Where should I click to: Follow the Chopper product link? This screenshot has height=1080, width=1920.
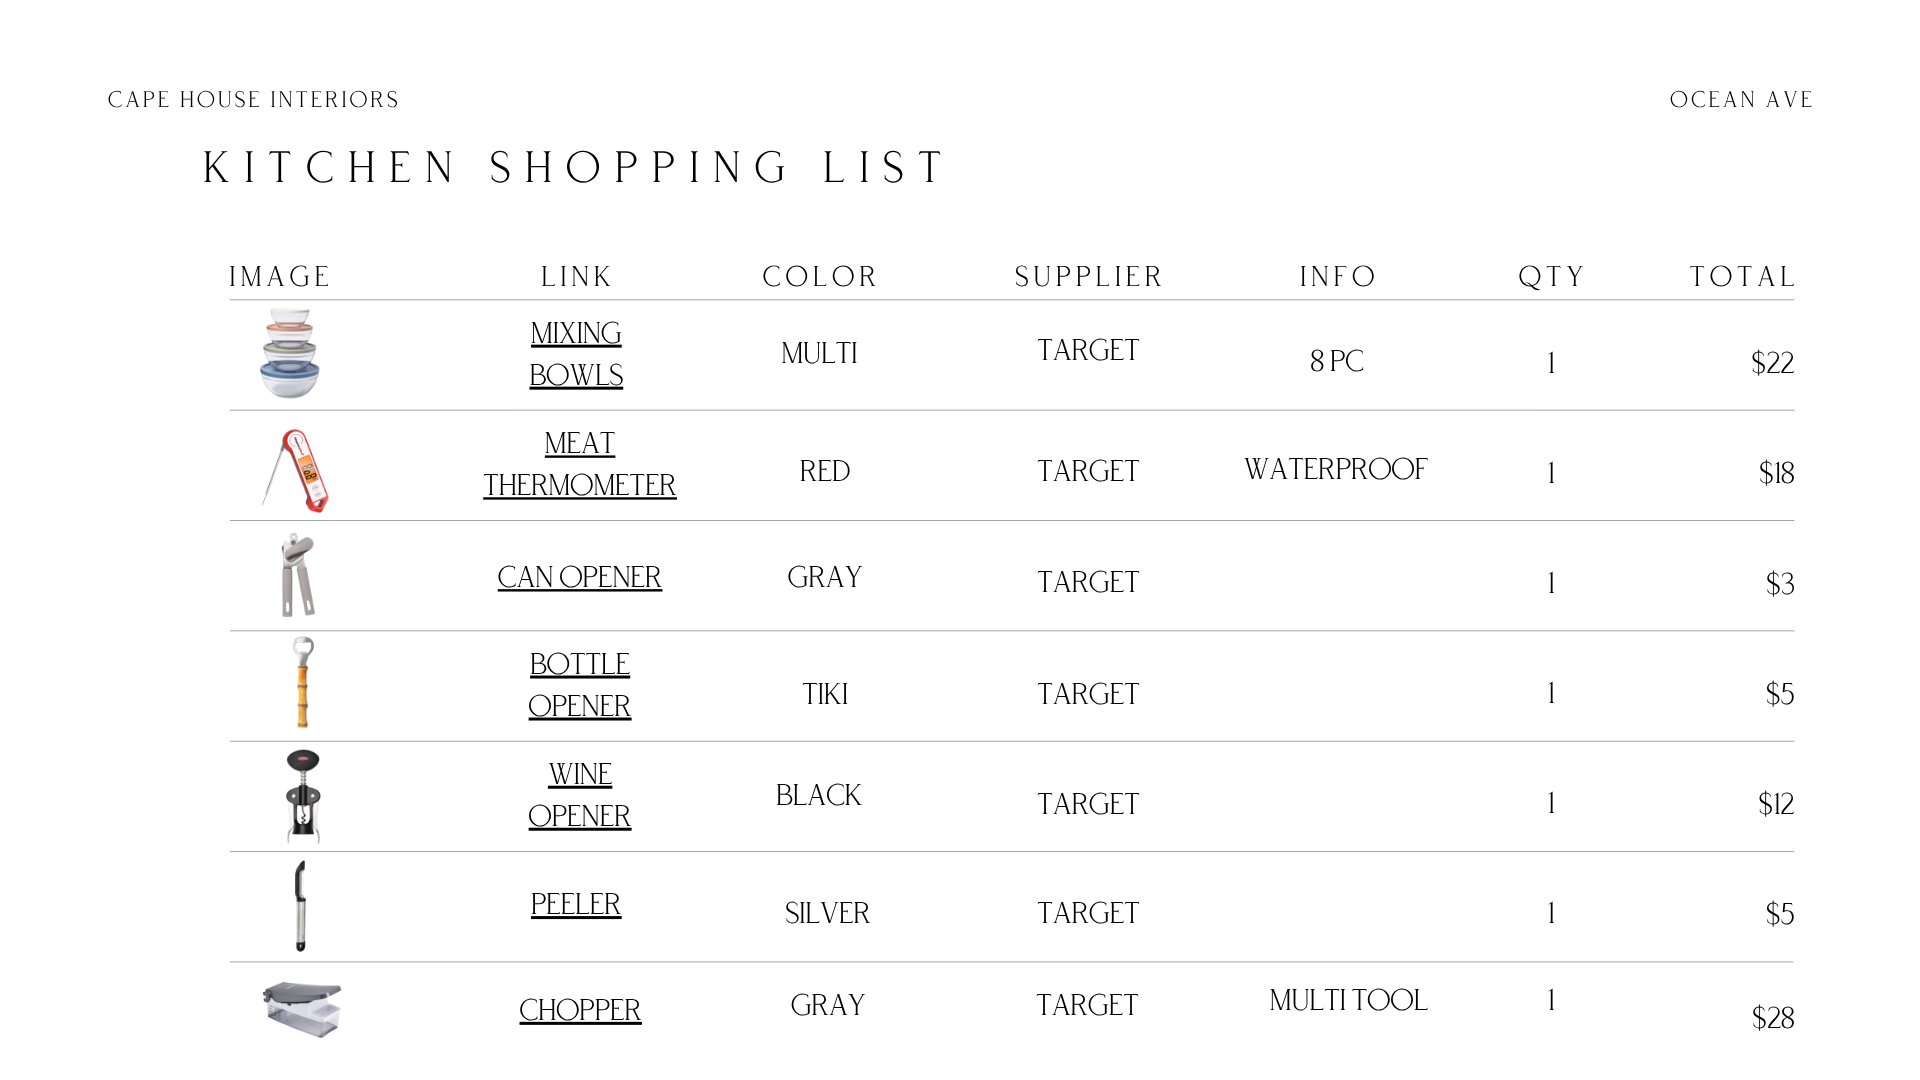point(580,1010)
